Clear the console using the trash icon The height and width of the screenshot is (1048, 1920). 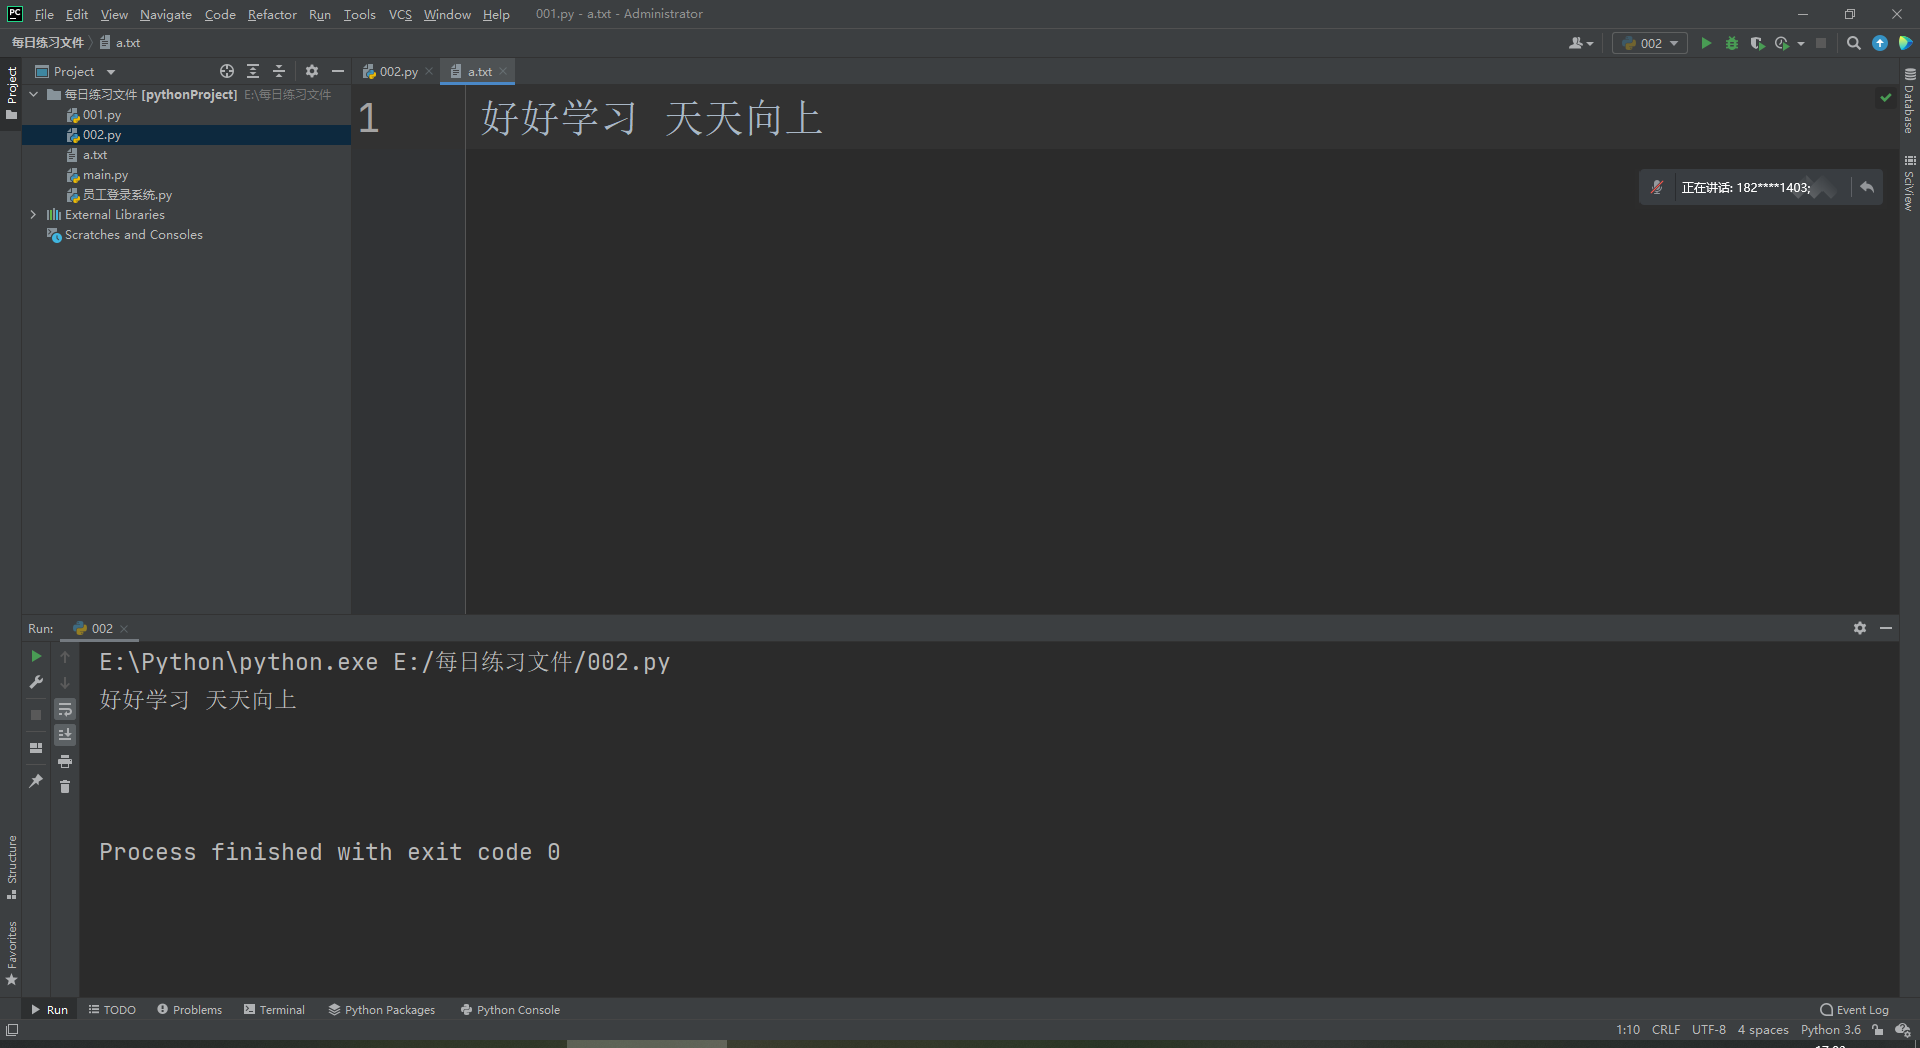coord(65,787)
